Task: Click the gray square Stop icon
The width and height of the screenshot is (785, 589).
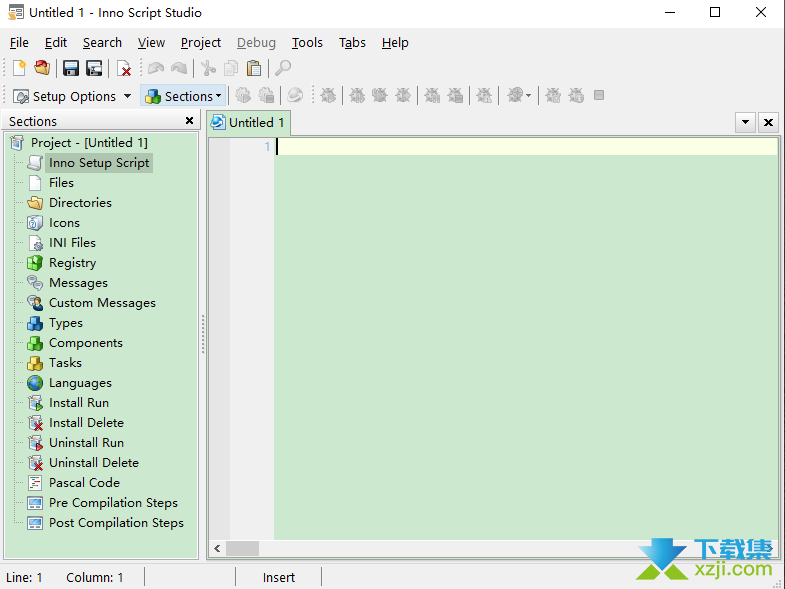Action: [599, 95]
